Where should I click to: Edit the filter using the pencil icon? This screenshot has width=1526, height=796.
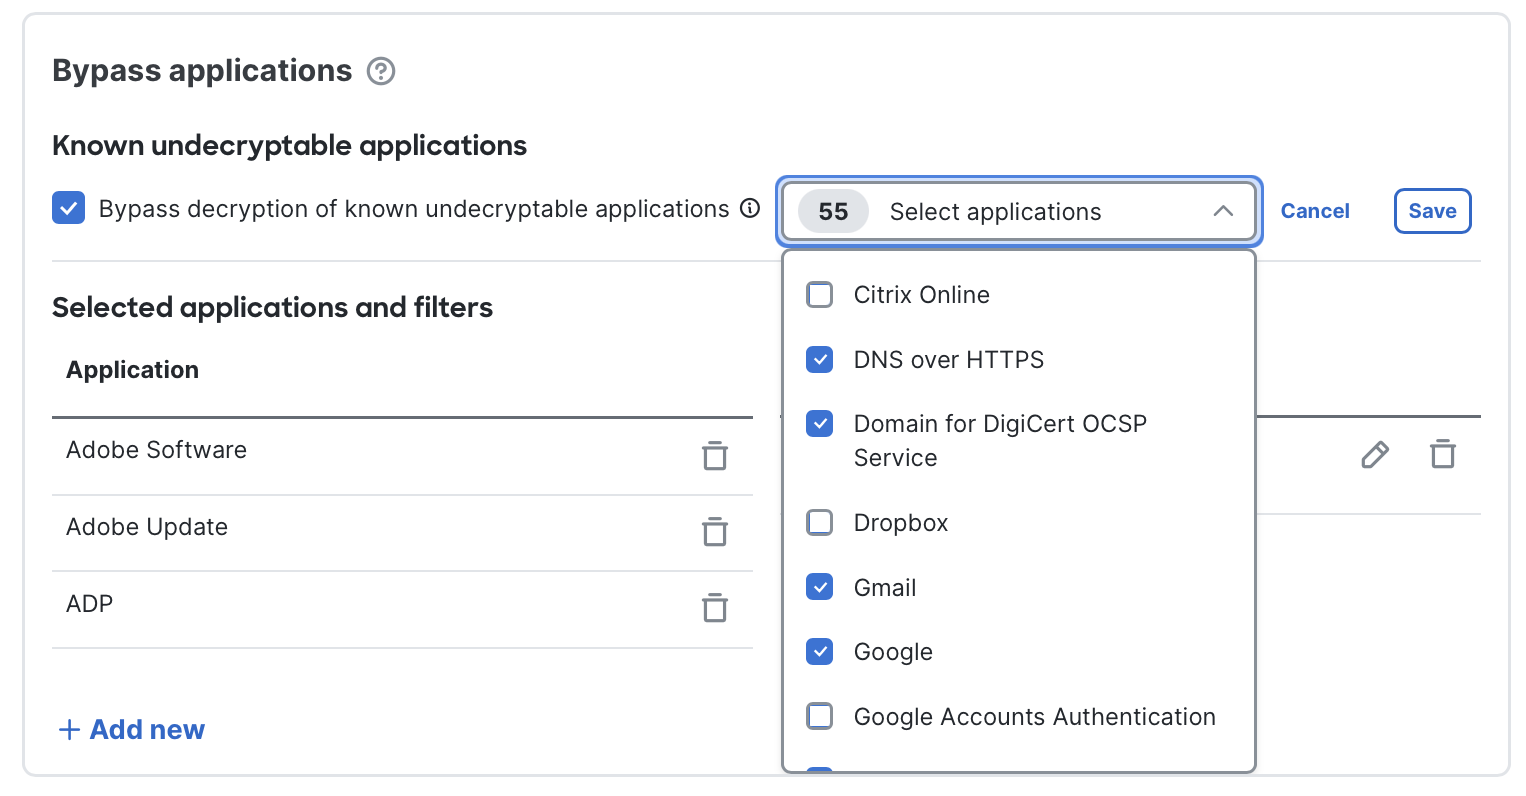(x=1375, y=455)
